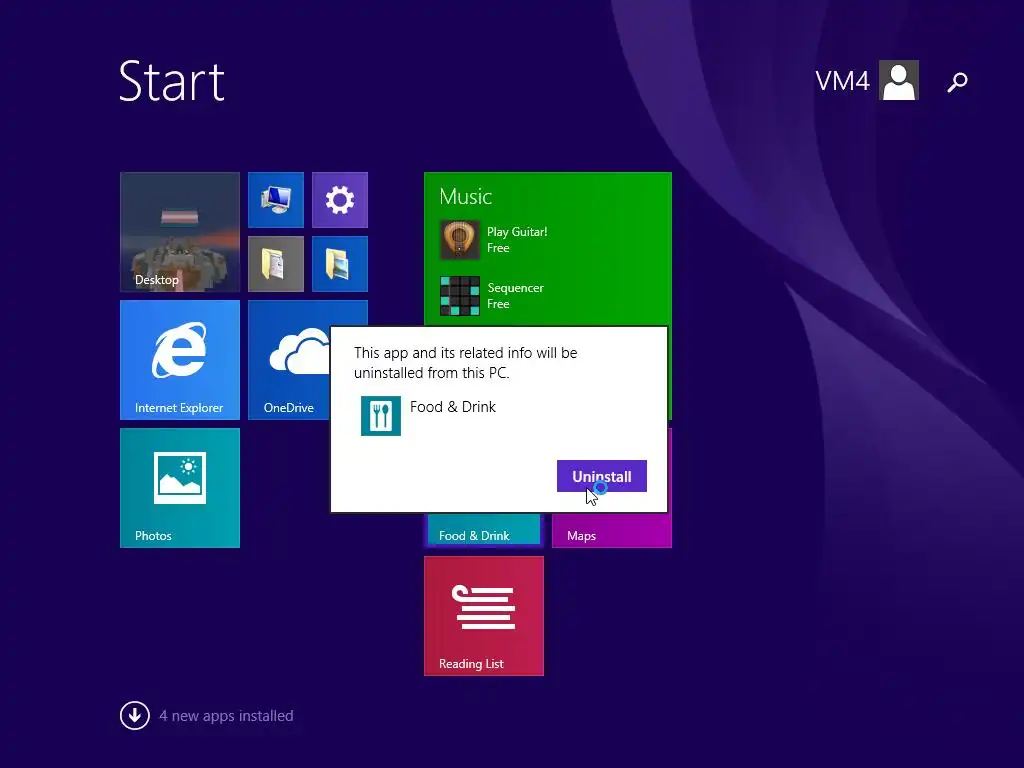This screenshot has width=1024, height=768.
Task: Select the Food & Drink tile
Action: [x=484, y=531]
